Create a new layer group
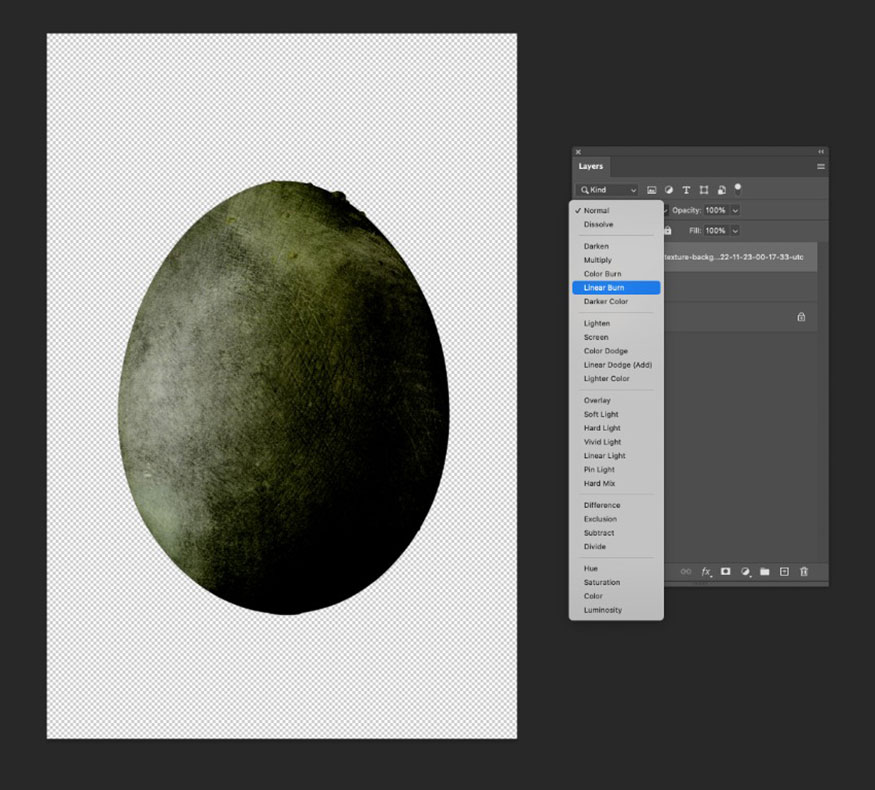The image size is (875, 790). [765, 571]
